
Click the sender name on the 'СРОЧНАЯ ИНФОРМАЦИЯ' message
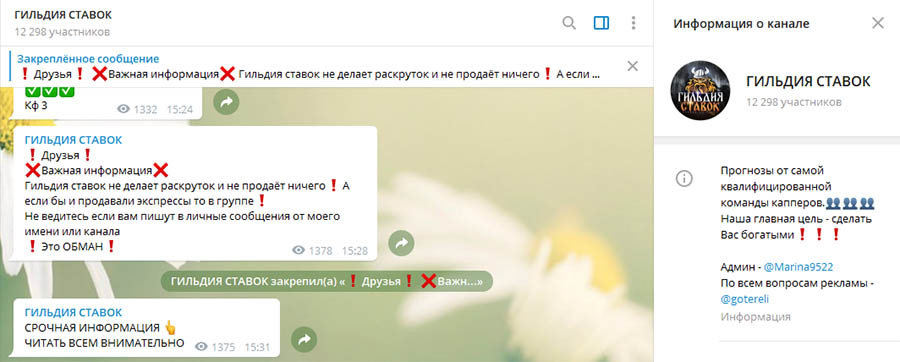tap(73, 312)
